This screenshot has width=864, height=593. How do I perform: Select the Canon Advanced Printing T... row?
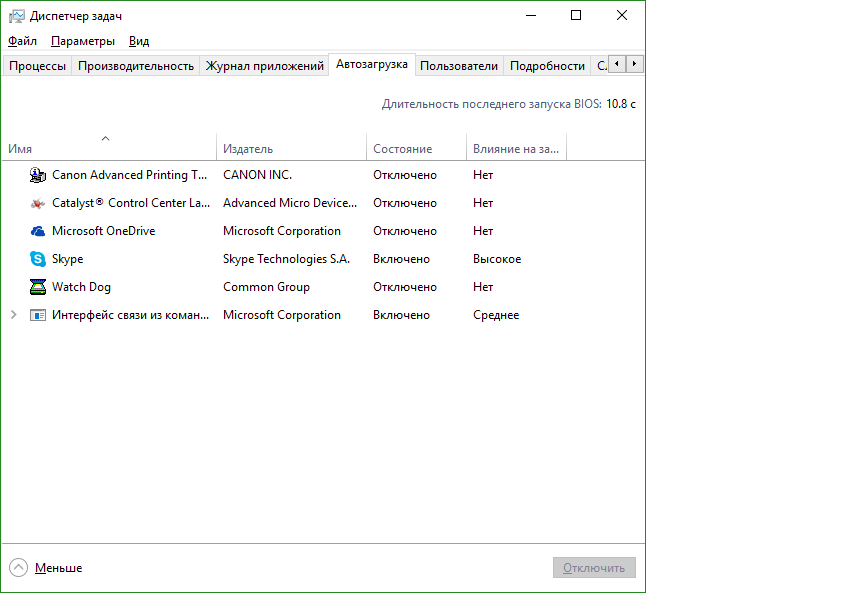click(323, 175)
